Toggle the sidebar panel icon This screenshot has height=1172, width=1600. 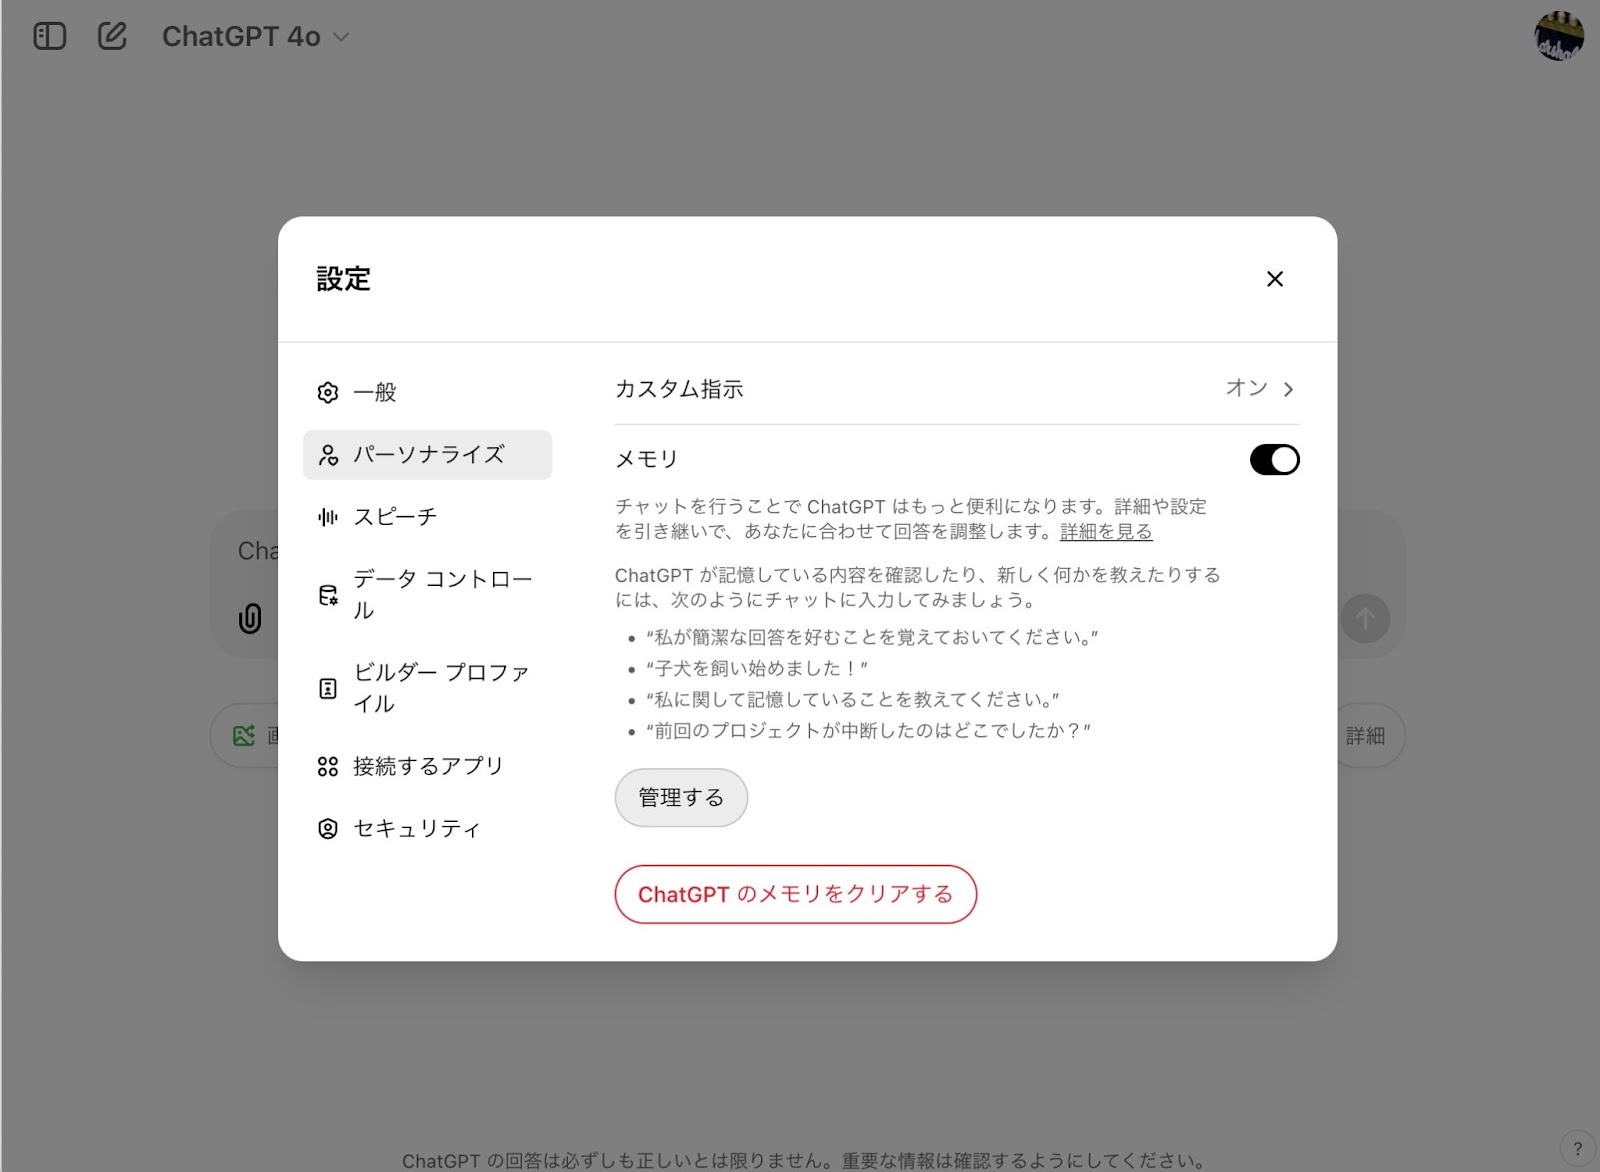coord(49,37)
